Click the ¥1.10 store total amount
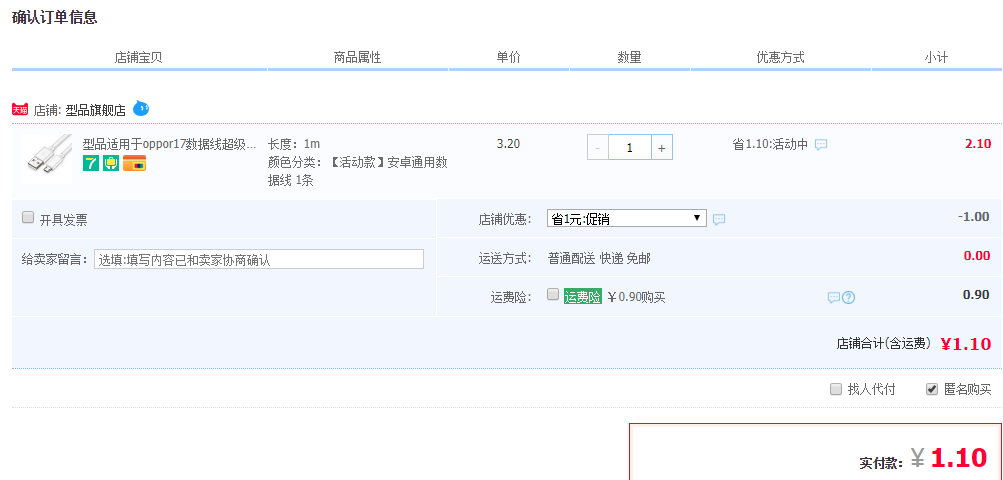This screenshot has height=480, width=1003. point(966,344)
